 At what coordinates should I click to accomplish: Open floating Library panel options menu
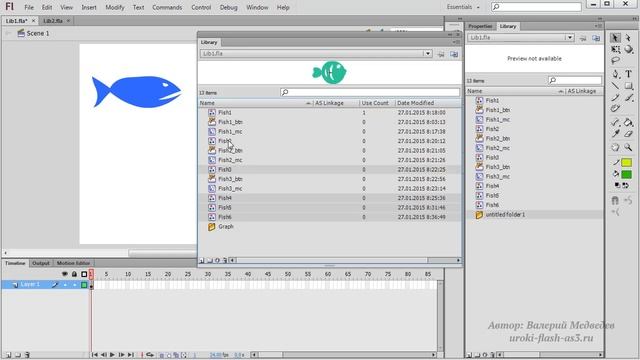(x=455, y=42)
